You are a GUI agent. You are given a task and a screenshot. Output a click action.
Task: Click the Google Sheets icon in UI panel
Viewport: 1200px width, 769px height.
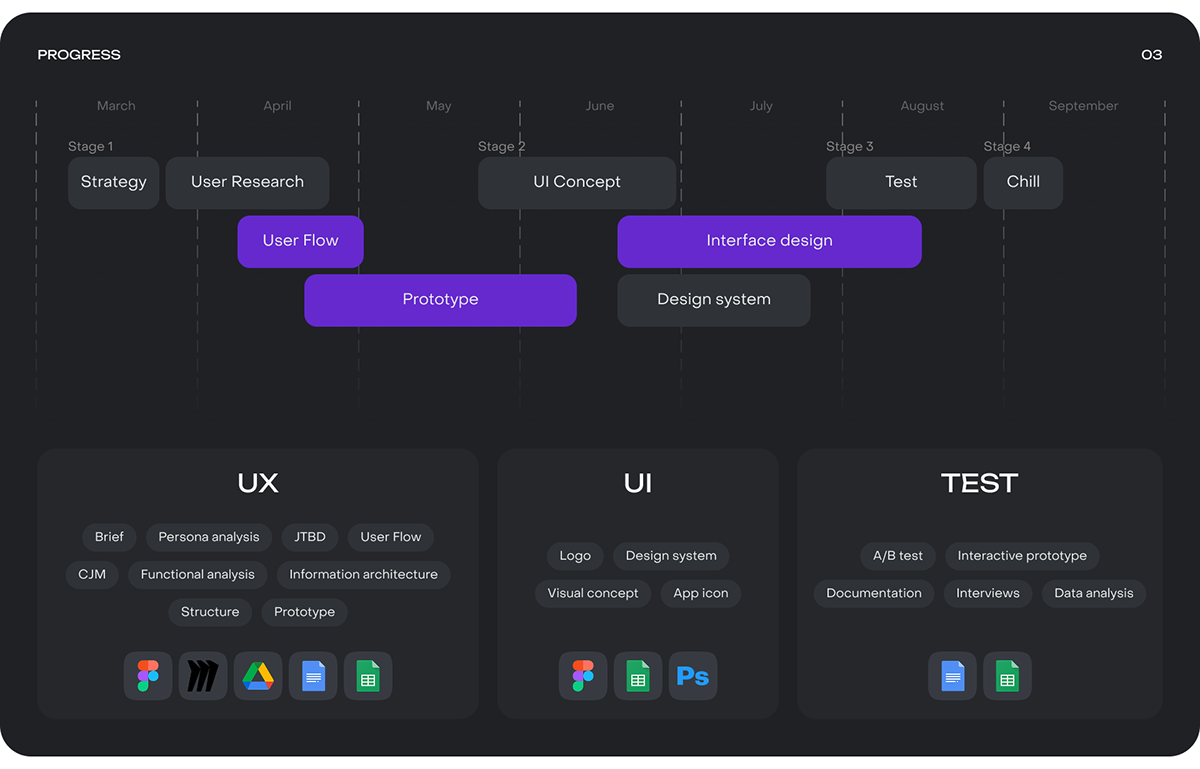(x=637, y=676)
